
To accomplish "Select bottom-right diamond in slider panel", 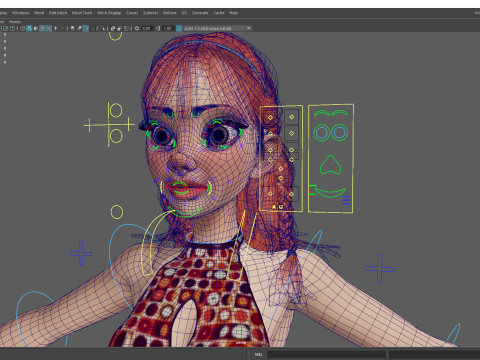I will 292,194.
